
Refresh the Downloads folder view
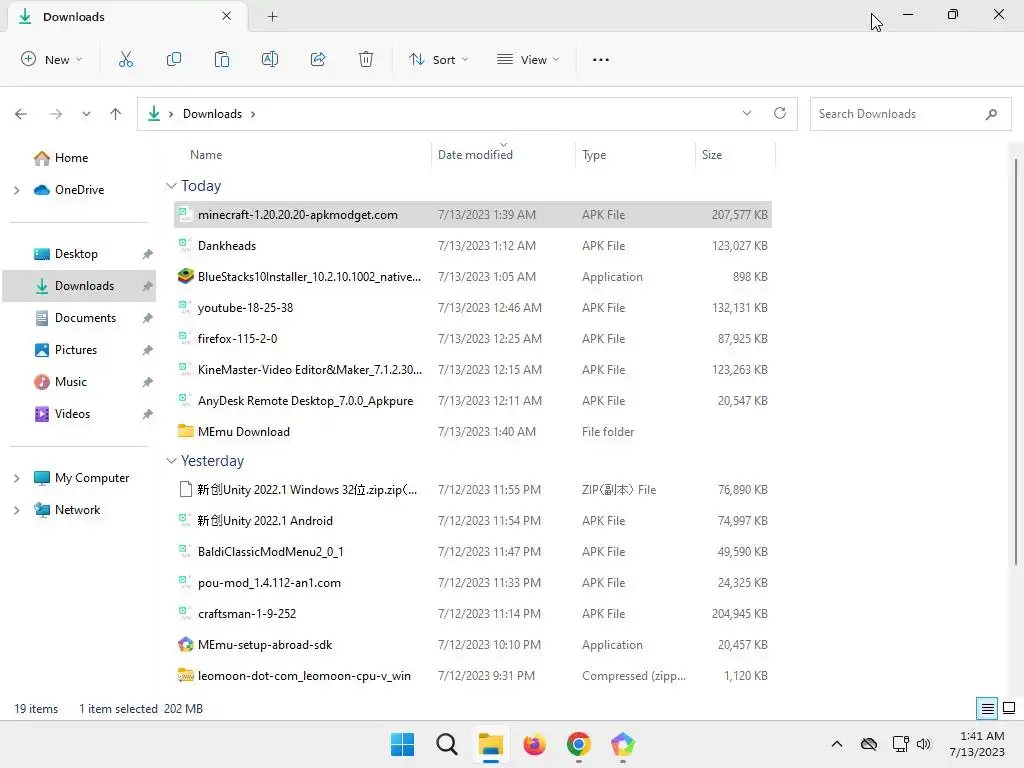click(780, 114)
